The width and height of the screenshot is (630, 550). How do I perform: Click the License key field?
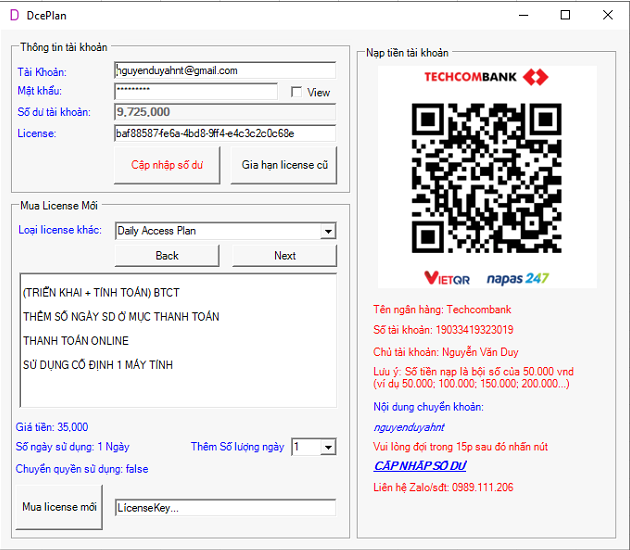[225, 133]
